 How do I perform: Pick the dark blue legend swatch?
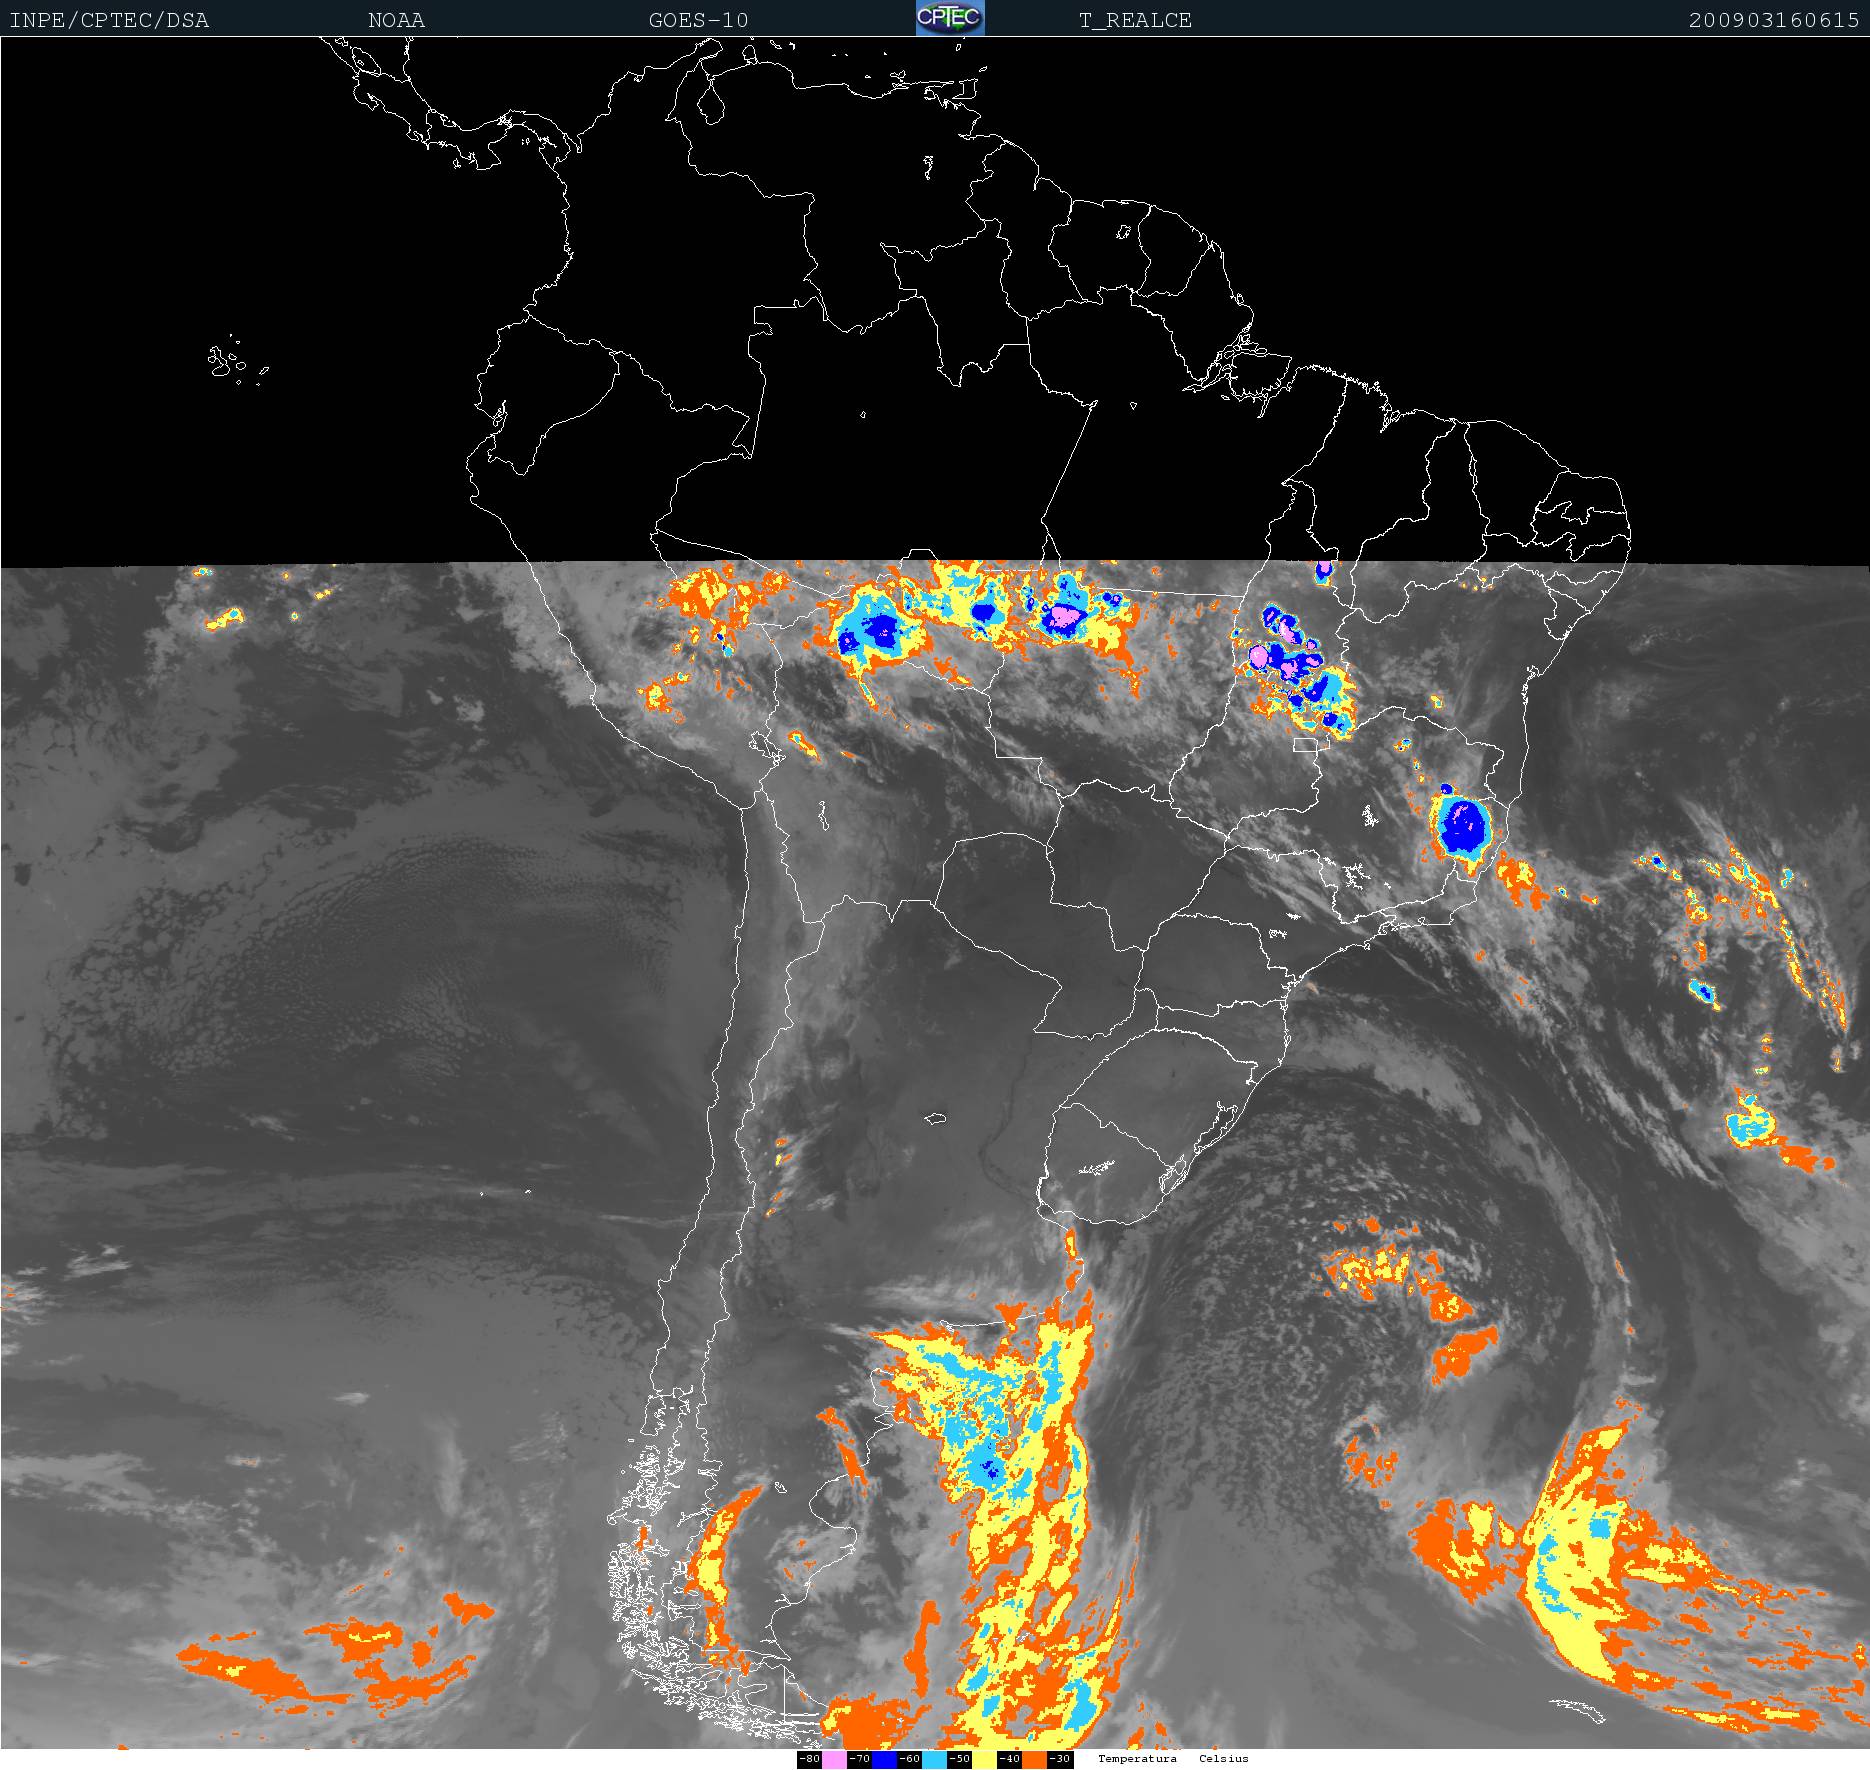[x=884, y=1759]
